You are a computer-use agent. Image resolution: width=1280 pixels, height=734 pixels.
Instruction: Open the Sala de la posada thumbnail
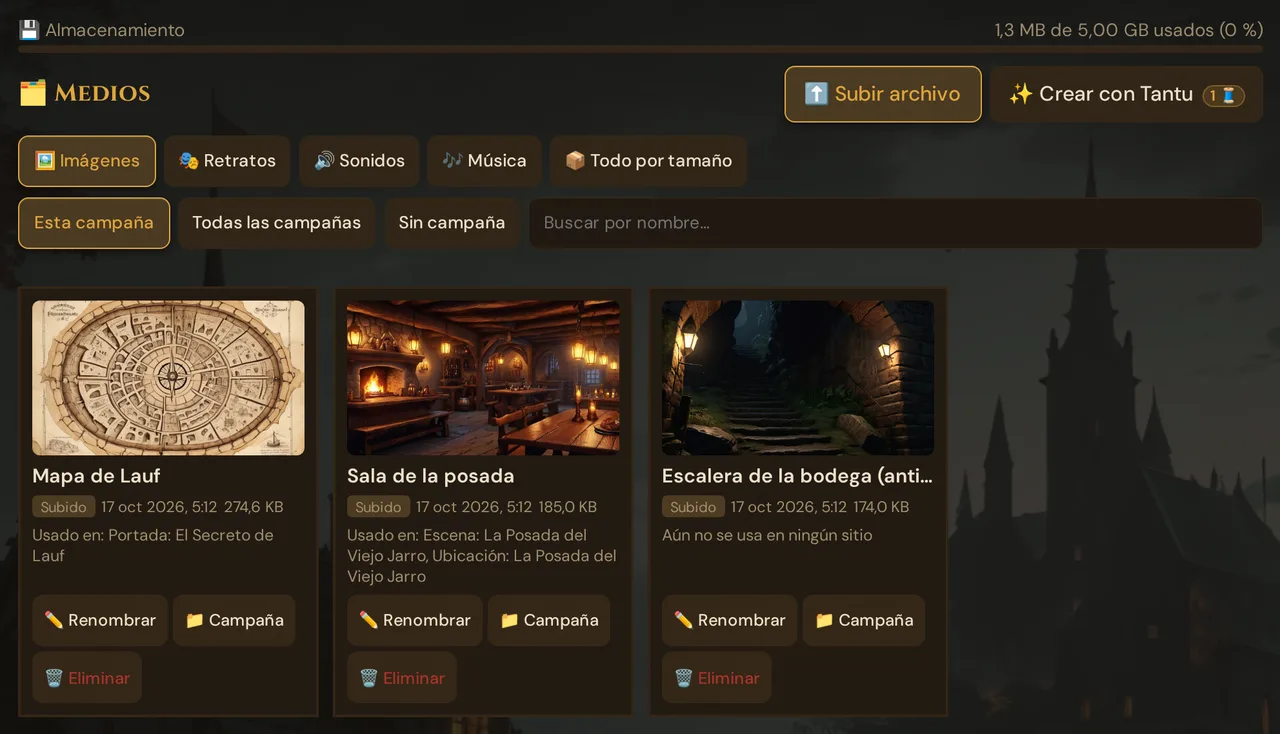[483, 378]
